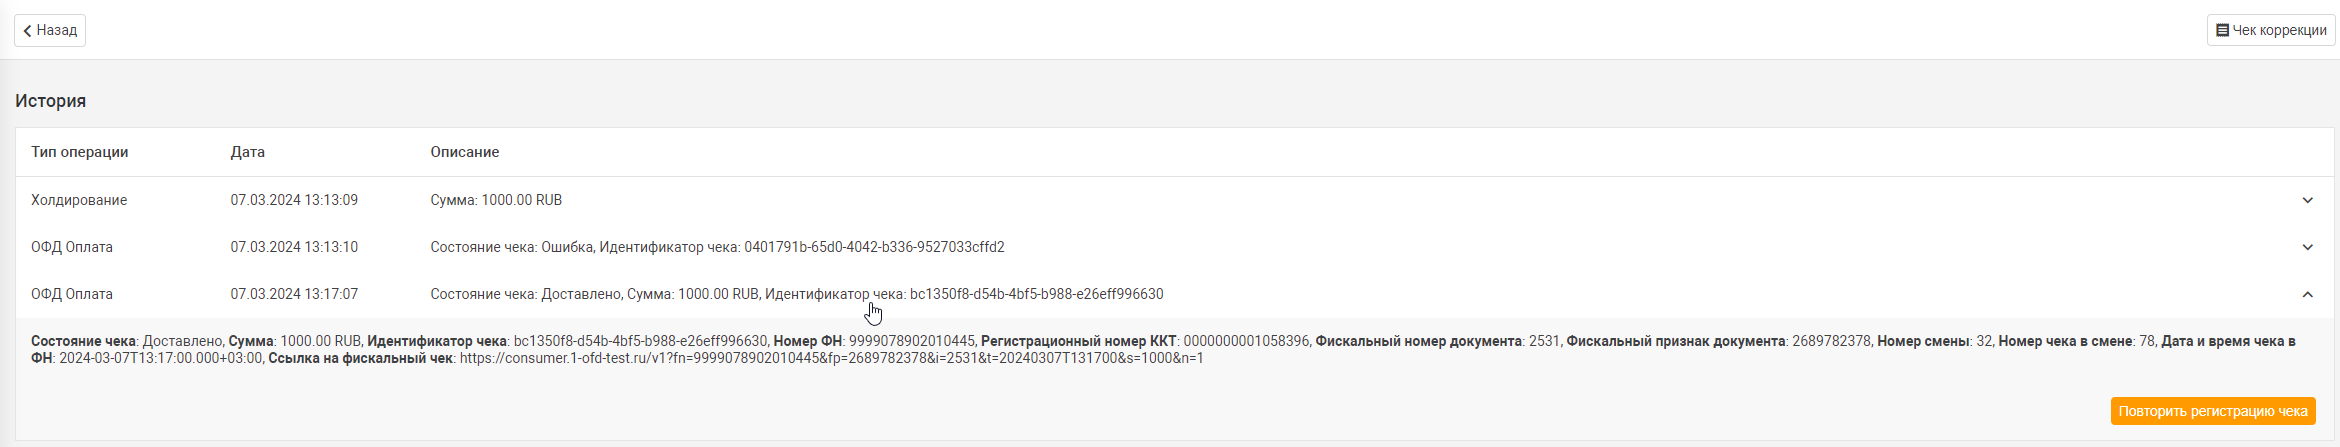
Task: Select the ОФД Оплата row dated 13:13:10
Action: 1174,247
